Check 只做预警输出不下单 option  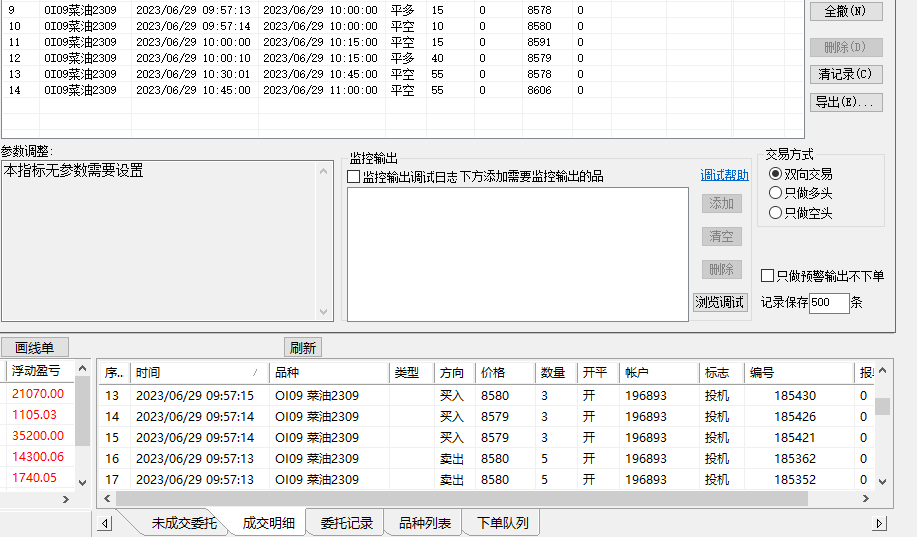point(767,276)
